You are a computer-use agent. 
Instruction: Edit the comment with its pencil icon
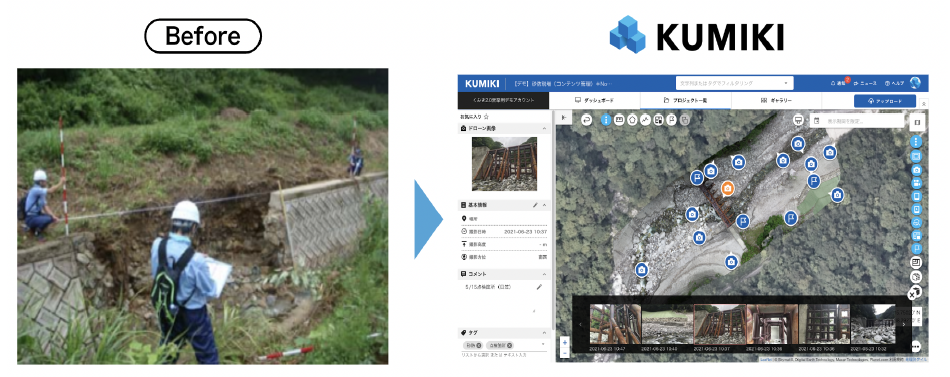(x=539, y=287)
